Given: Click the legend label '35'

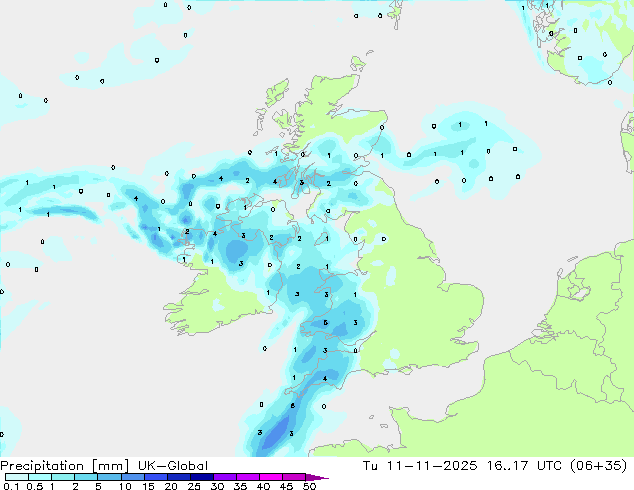Looking at the screenshot, I should 240,486.
